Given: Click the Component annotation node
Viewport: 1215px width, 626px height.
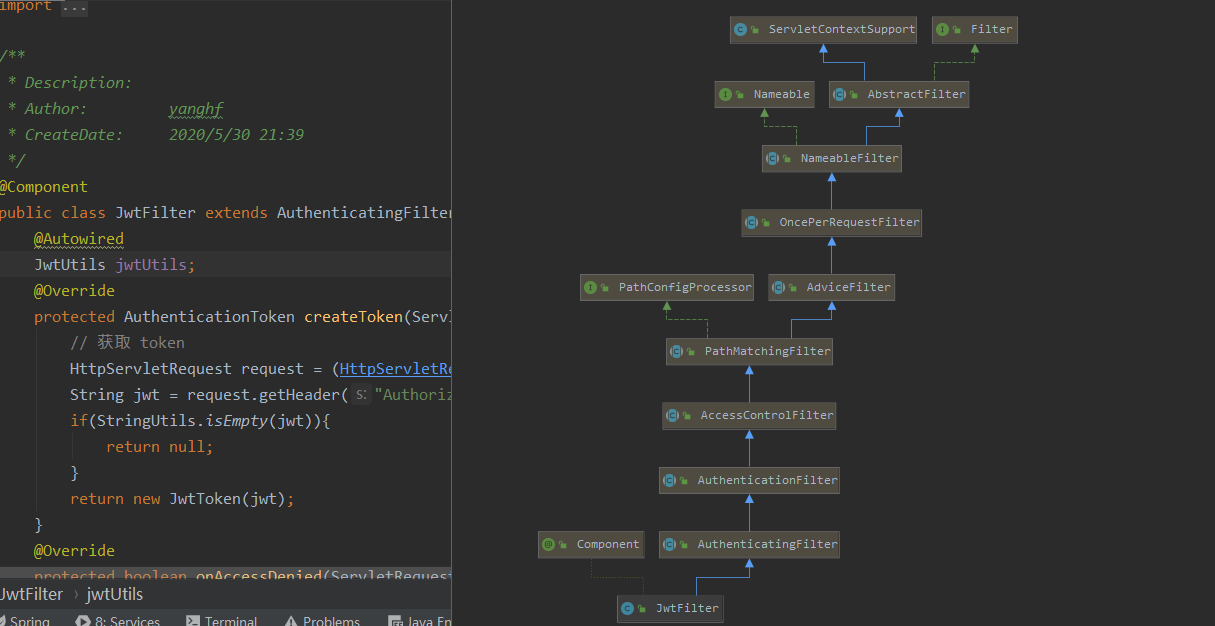Looking at the screenshot, I should pyautogui.click(x=592, y=545).
